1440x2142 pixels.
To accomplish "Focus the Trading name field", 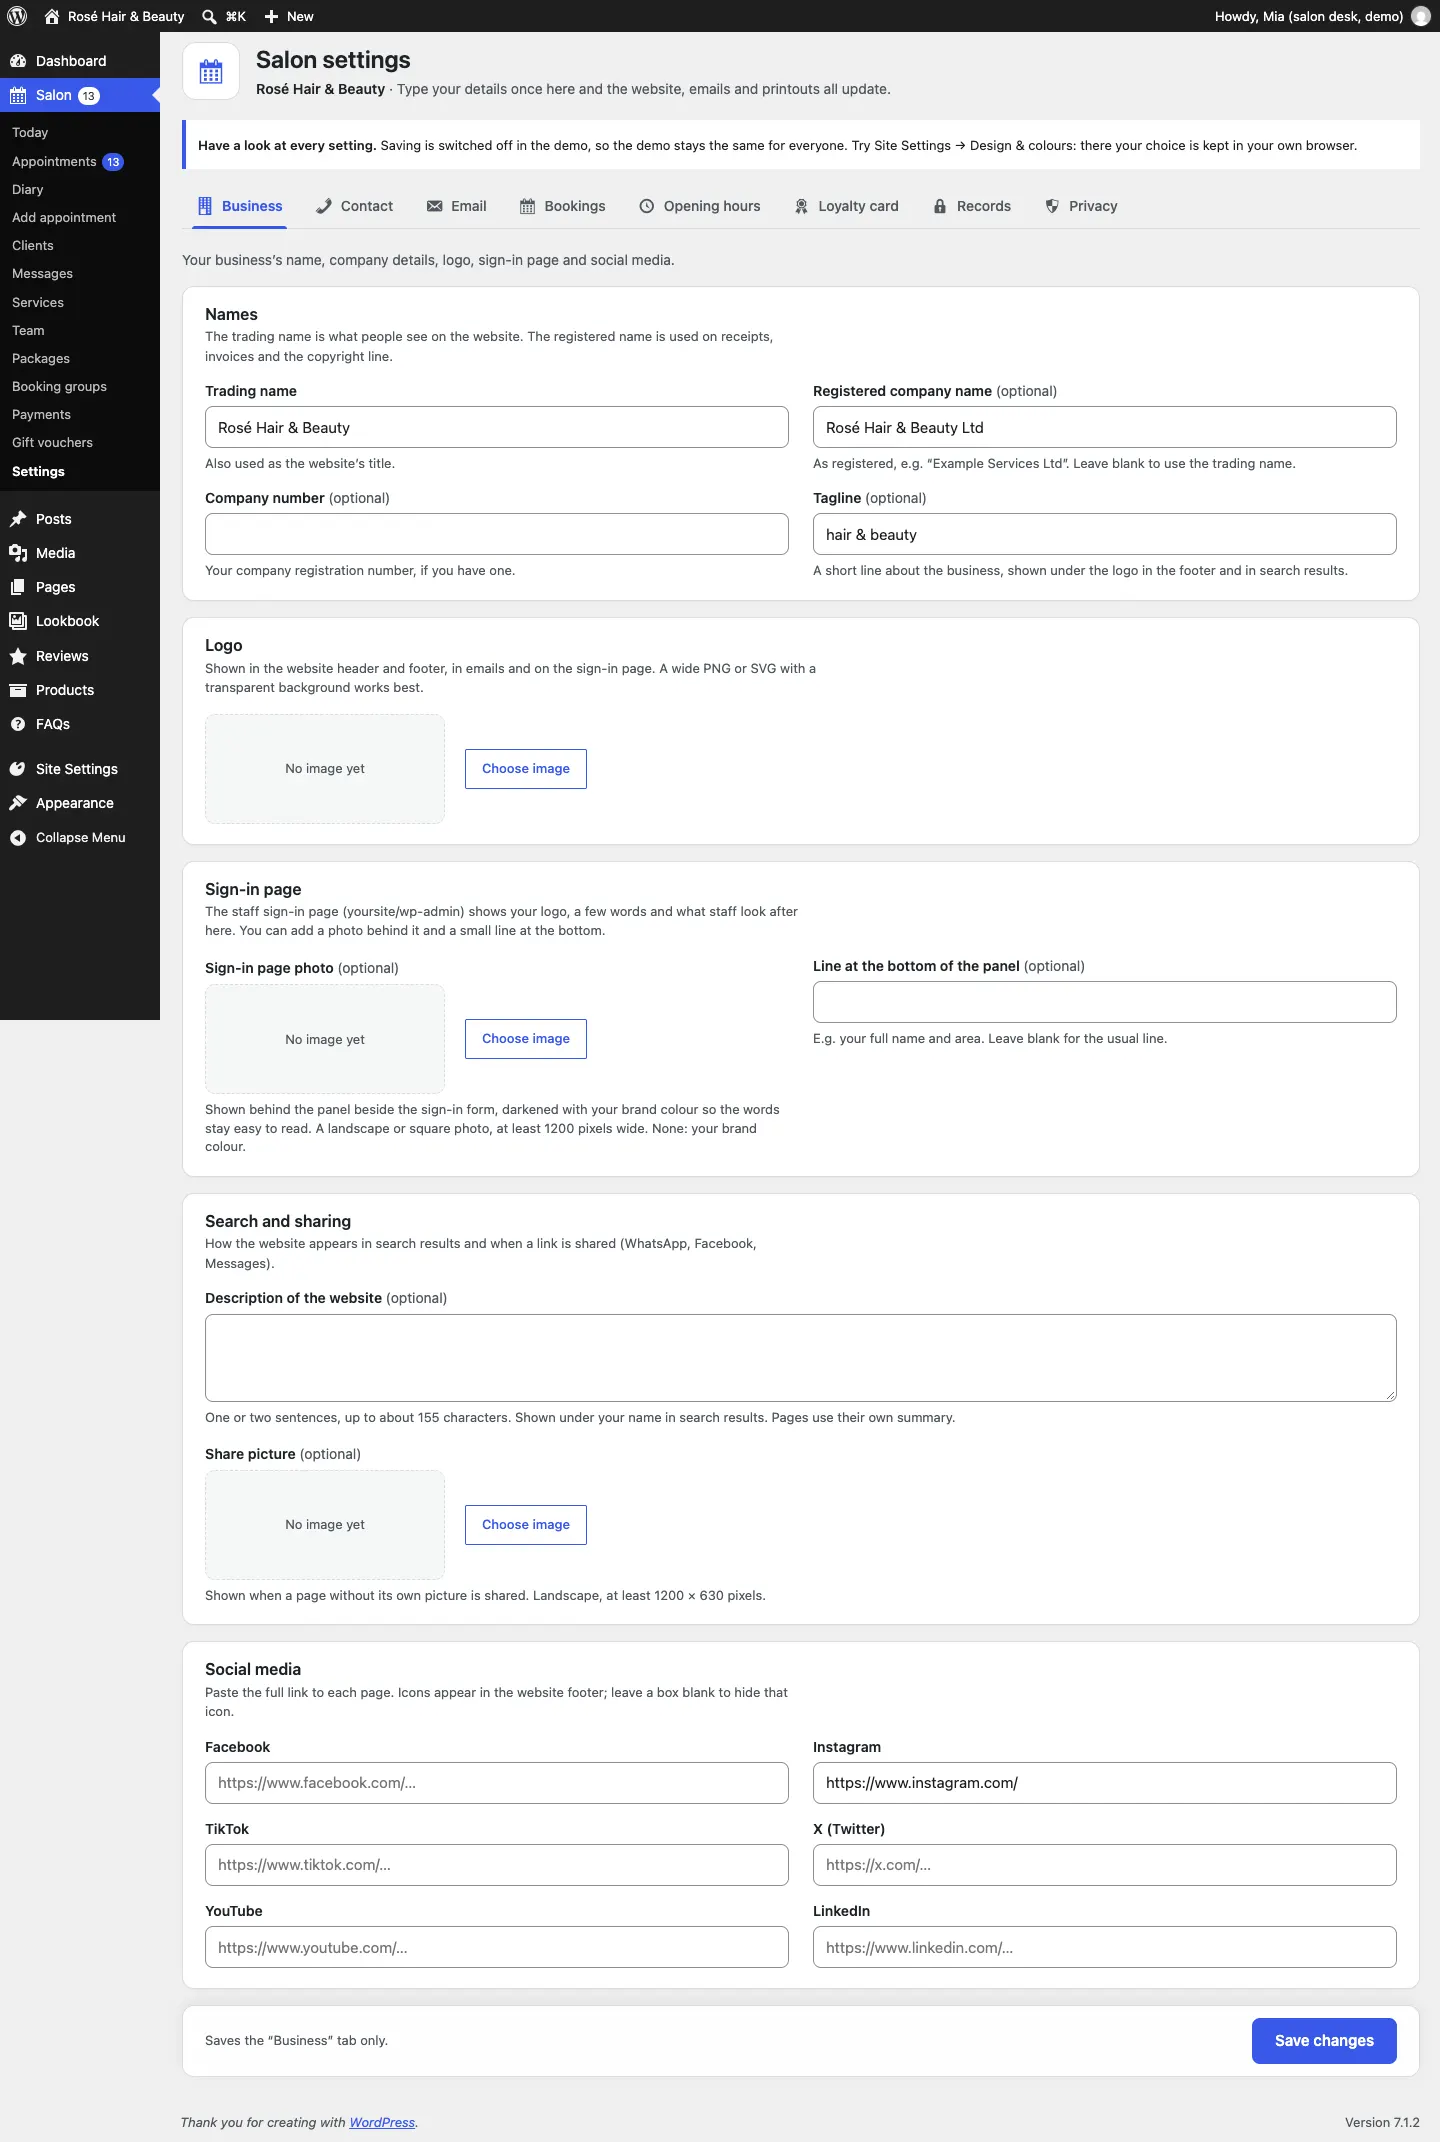I will tap(497, 427).
